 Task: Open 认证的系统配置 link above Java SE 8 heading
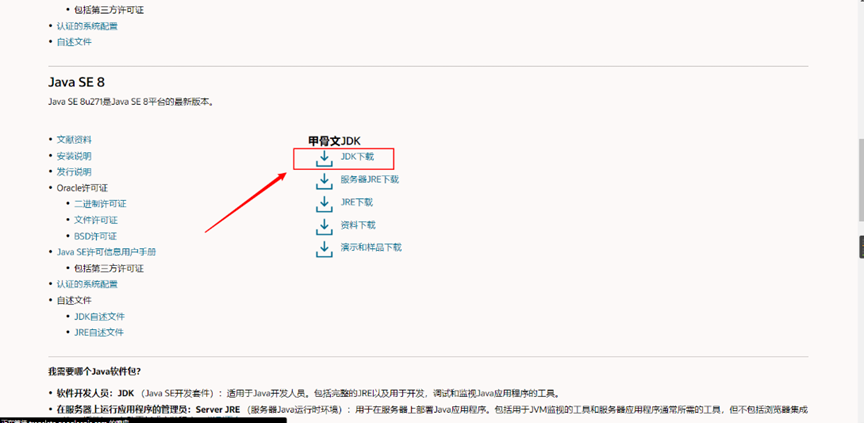87,26
